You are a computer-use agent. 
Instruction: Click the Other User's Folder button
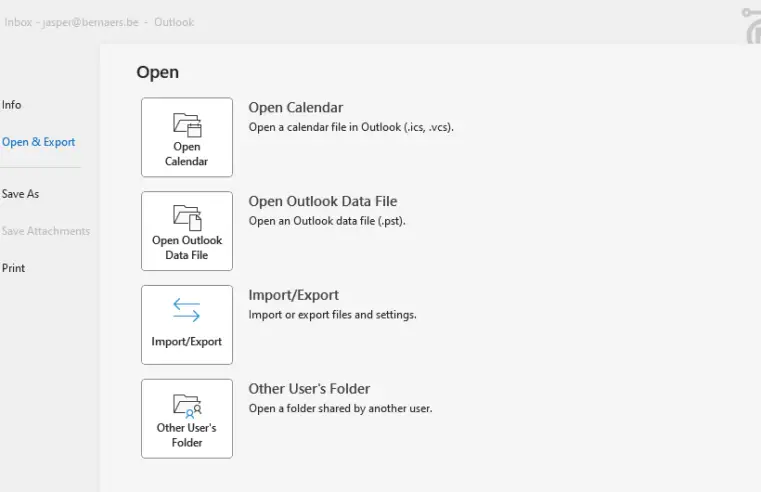pyautogui.click(x=187, y=419)
